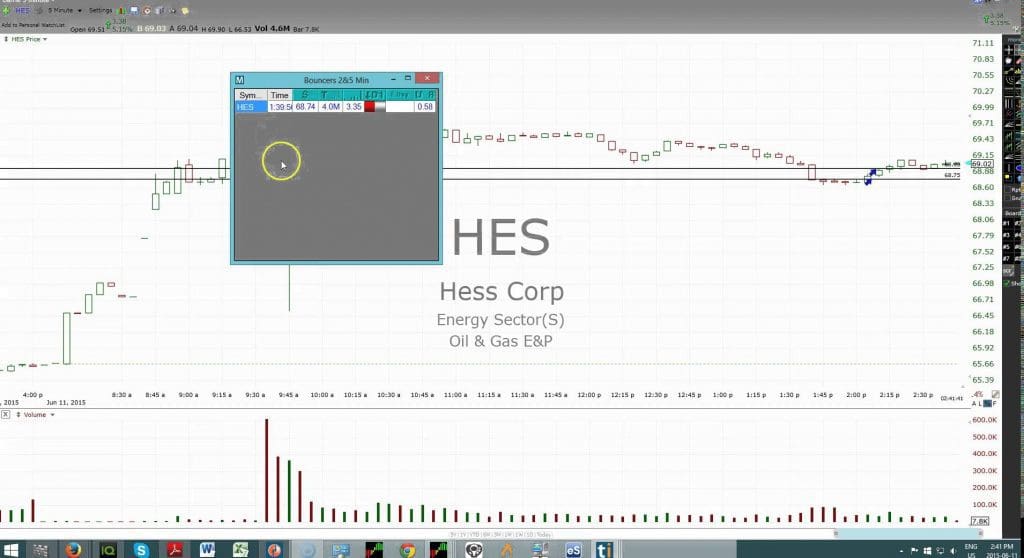Open the eS app from the taskbar
The width and height of the screenshot is (1024, 558).
tap(573, 550)
